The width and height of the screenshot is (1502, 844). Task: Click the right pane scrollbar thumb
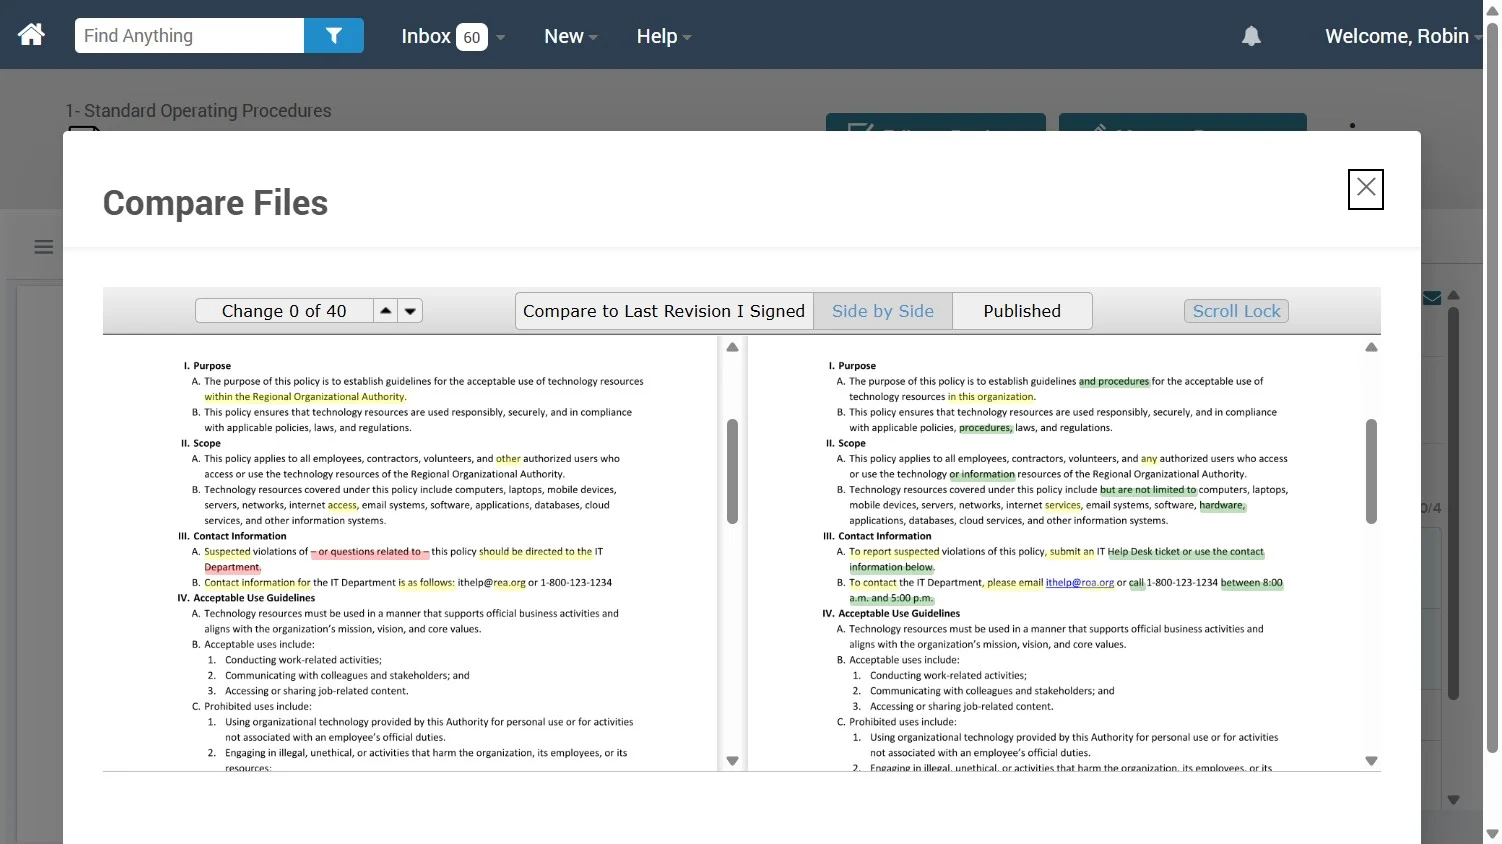[x=1371, y=471]
